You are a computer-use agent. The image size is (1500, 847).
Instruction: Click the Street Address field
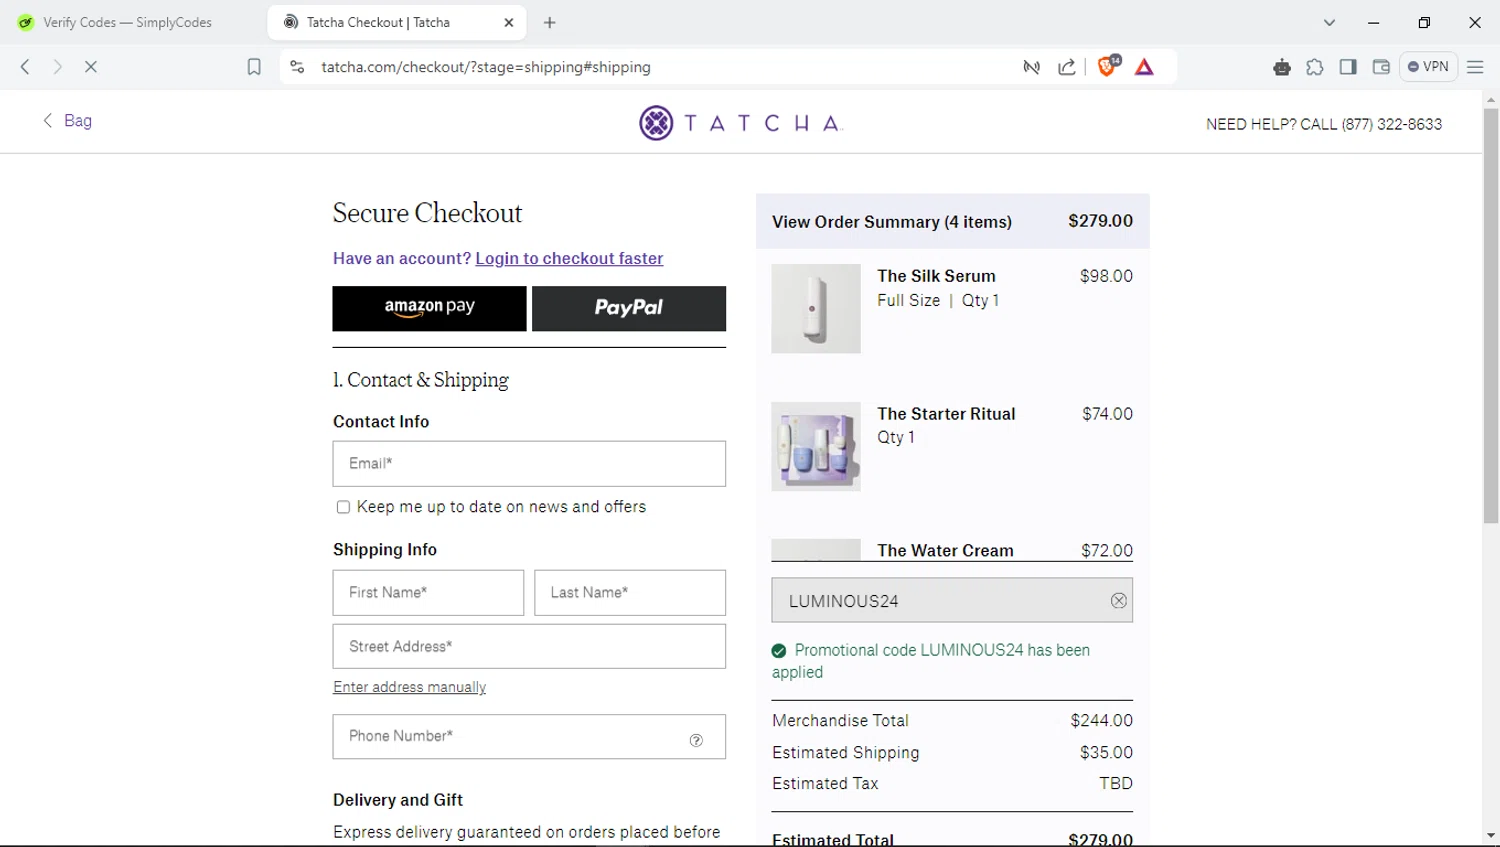point(529,647)
